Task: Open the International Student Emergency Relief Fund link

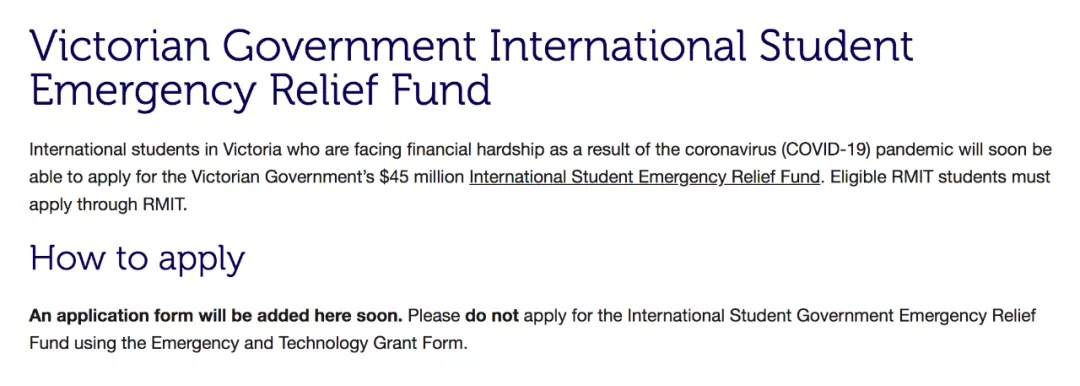Action: coord(645,177)
